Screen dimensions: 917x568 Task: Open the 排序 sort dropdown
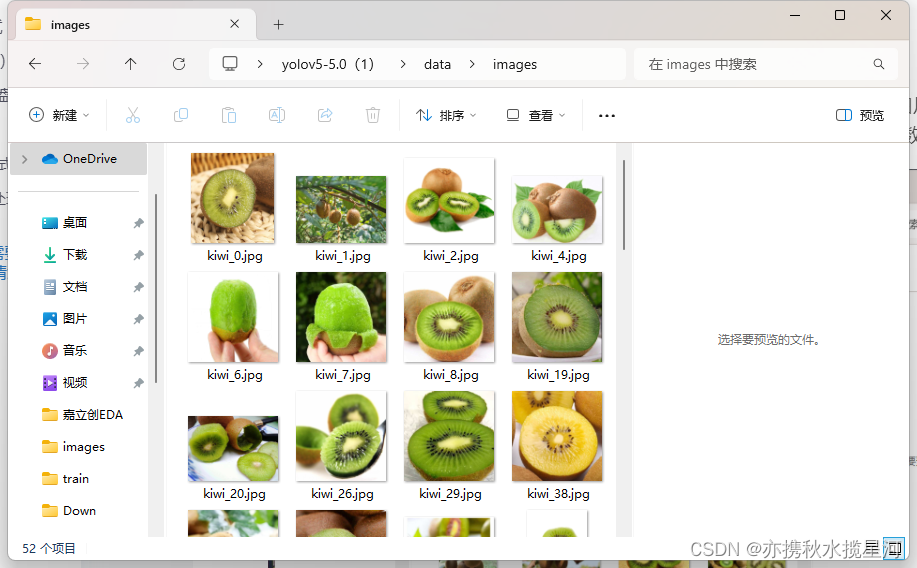(446, 115)
